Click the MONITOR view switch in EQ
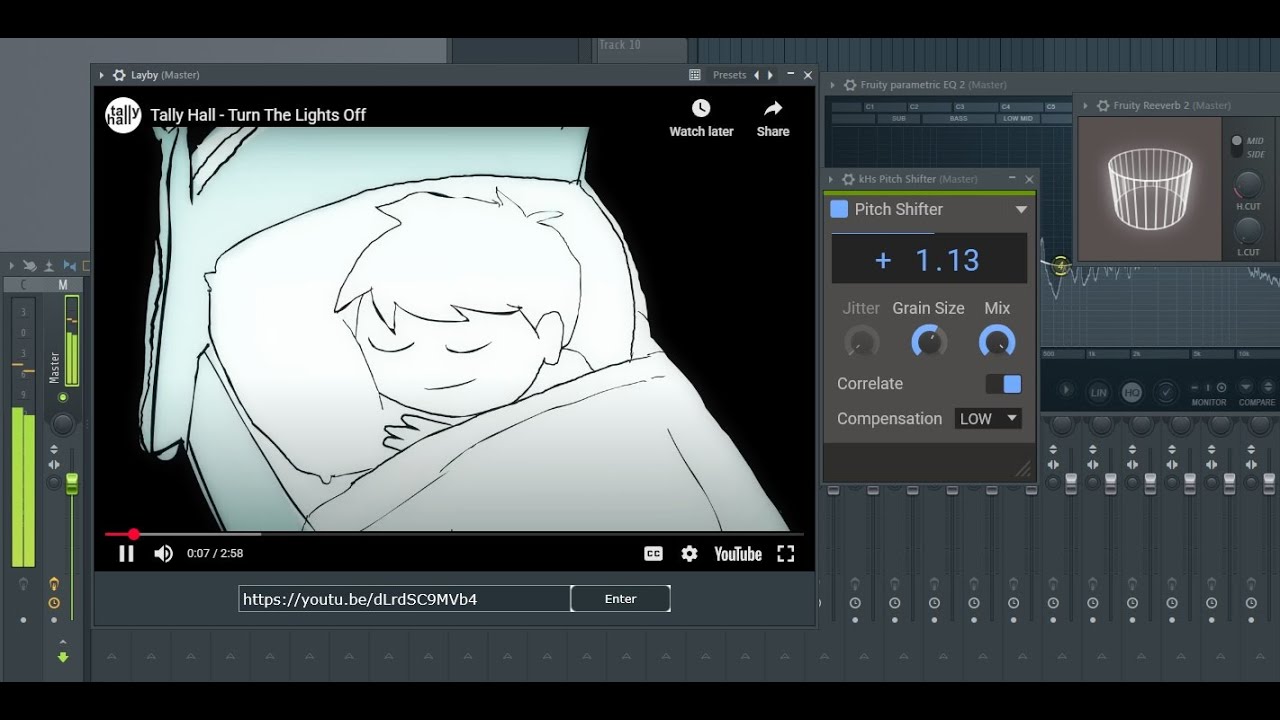Viewport: 1280px width, 720px height. pyautogui.click(x=1208, y=388)
